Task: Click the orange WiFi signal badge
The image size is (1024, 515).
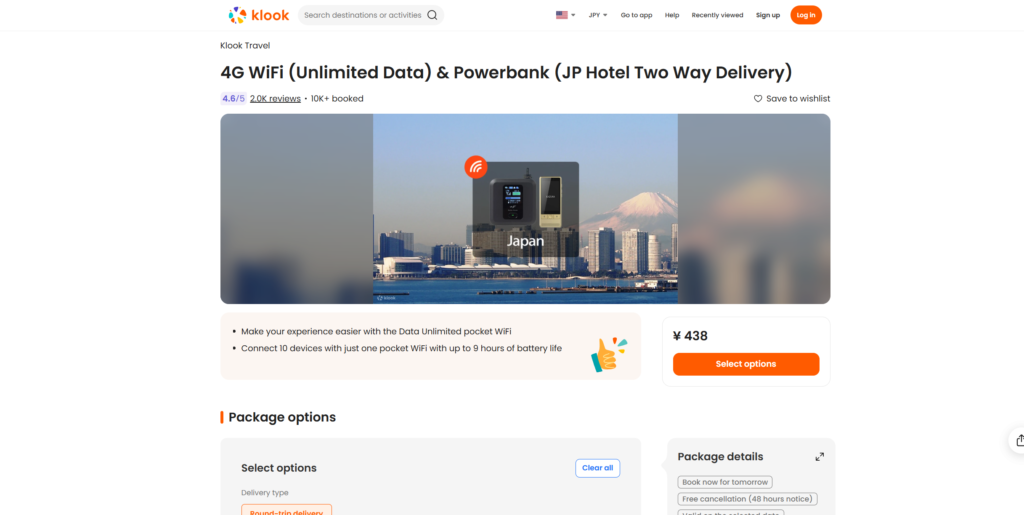Action: coord(476,167)
